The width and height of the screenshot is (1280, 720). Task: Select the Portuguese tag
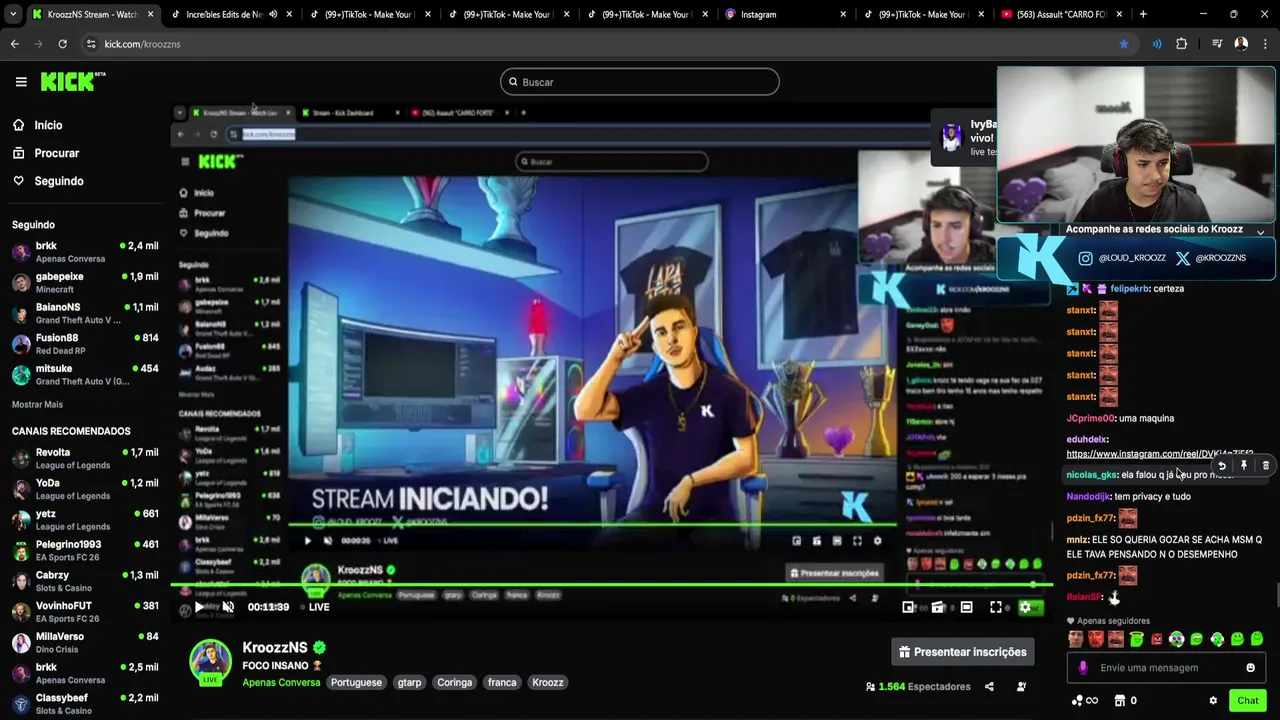coord(356,682)
